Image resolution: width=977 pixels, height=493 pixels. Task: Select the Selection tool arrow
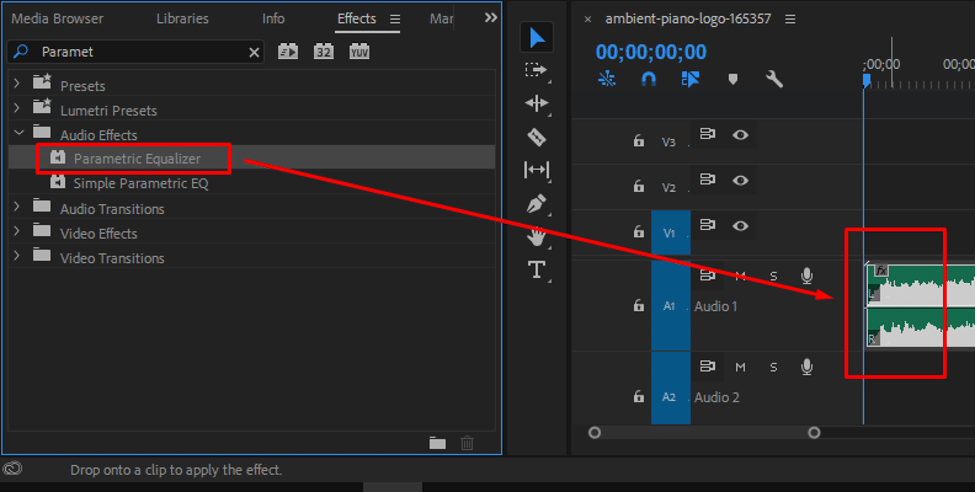(x=536, y=37)
